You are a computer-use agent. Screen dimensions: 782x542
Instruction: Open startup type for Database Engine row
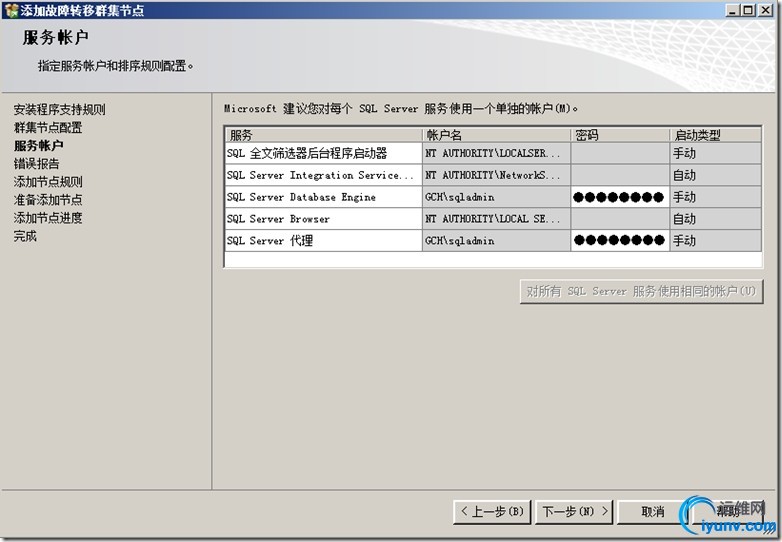coord(716,197)
